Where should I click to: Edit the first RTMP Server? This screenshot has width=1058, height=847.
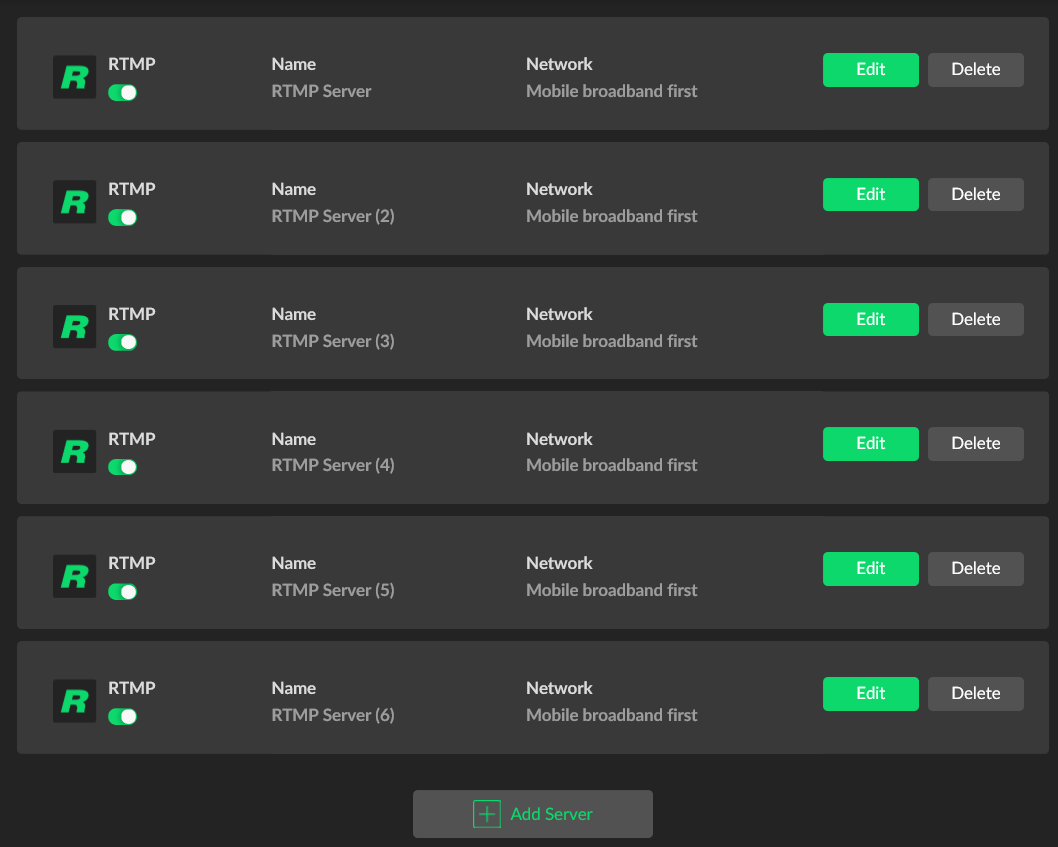pos(870,70)
